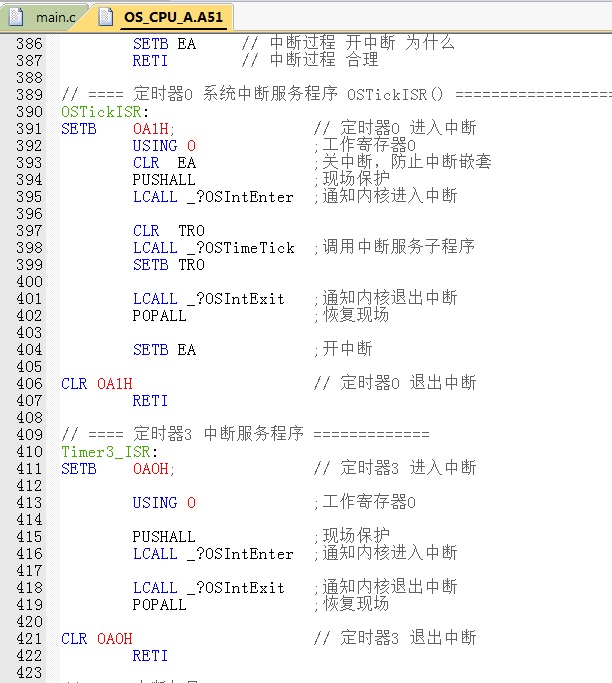Click USING 0 on line 413
This screenshot has width=612, height=683.
tap(164, 502)
